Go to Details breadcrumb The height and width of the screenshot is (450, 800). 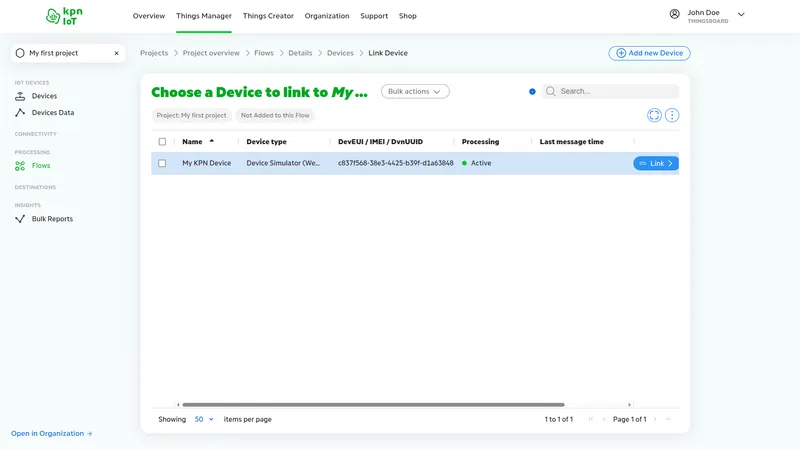pyautogui.click(x=300, y=53)
